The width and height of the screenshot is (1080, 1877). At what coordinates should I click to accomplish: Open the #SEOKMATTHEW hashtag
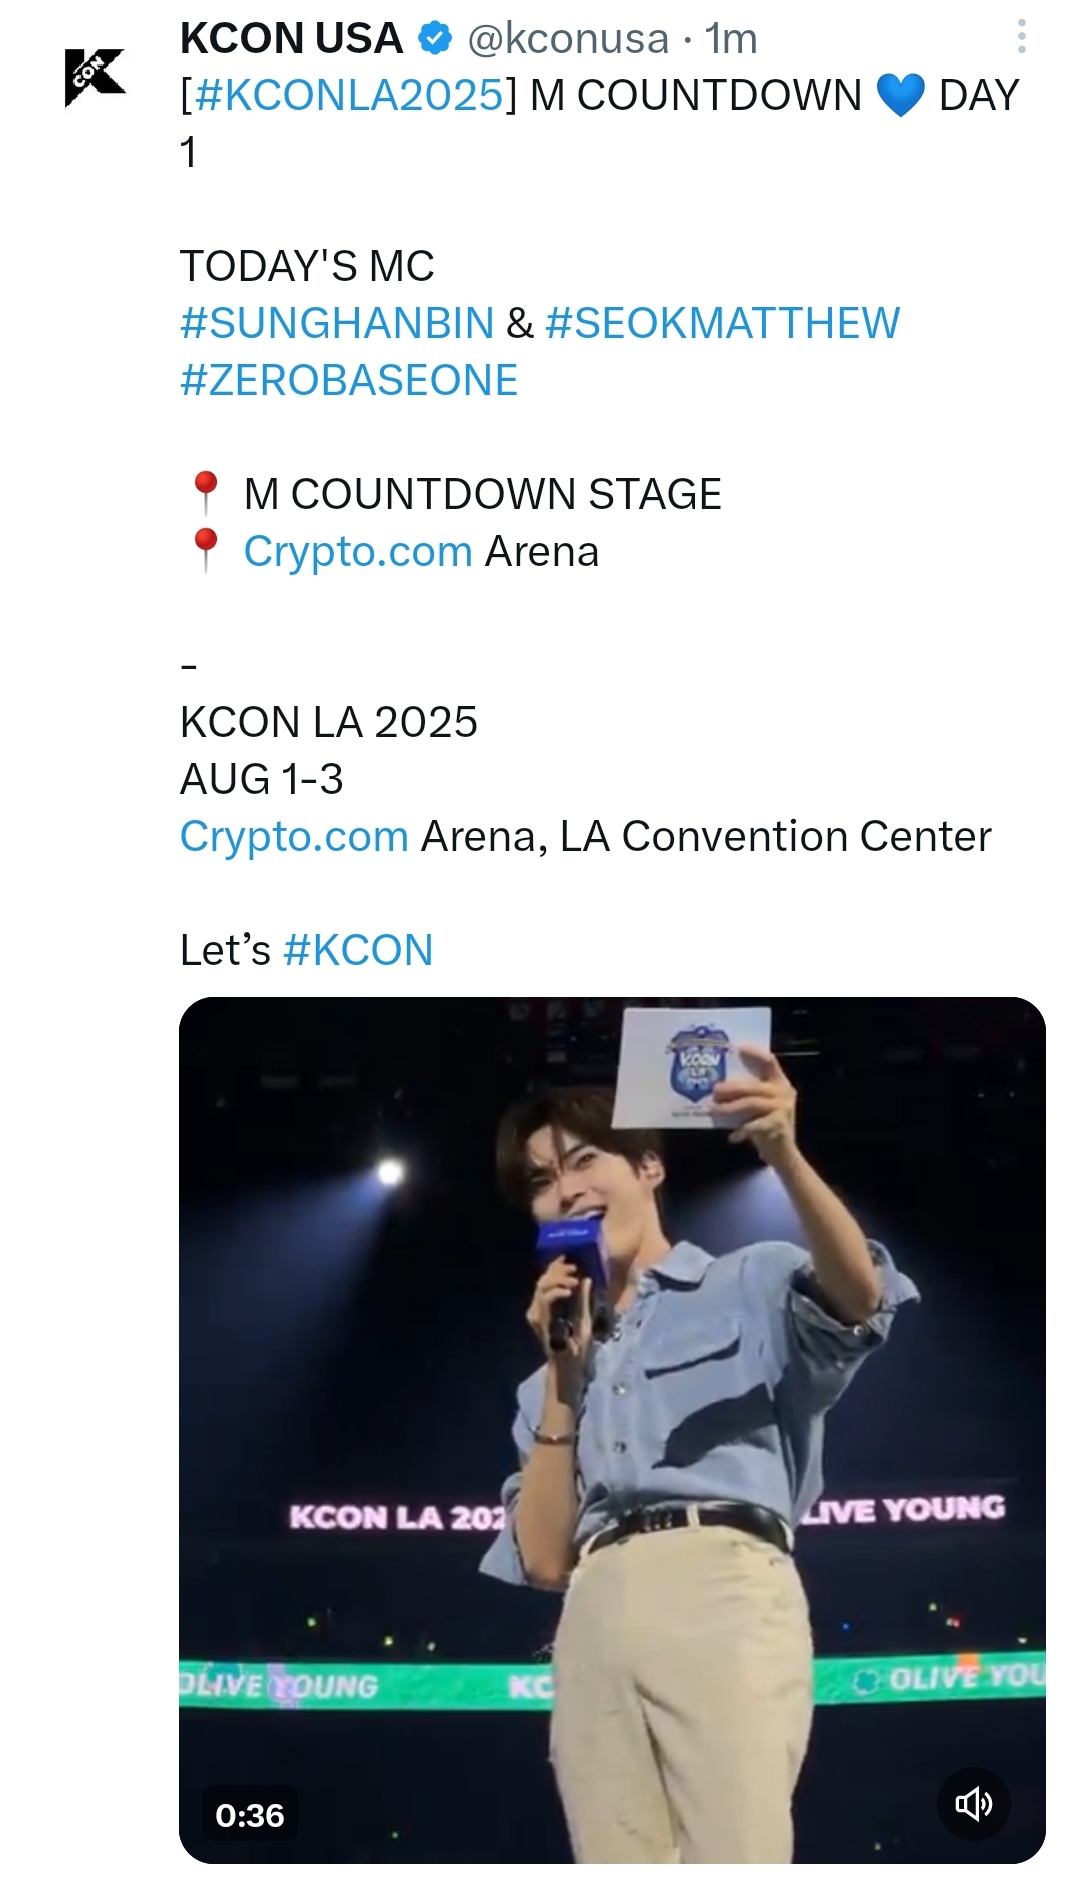pos(722,323)
